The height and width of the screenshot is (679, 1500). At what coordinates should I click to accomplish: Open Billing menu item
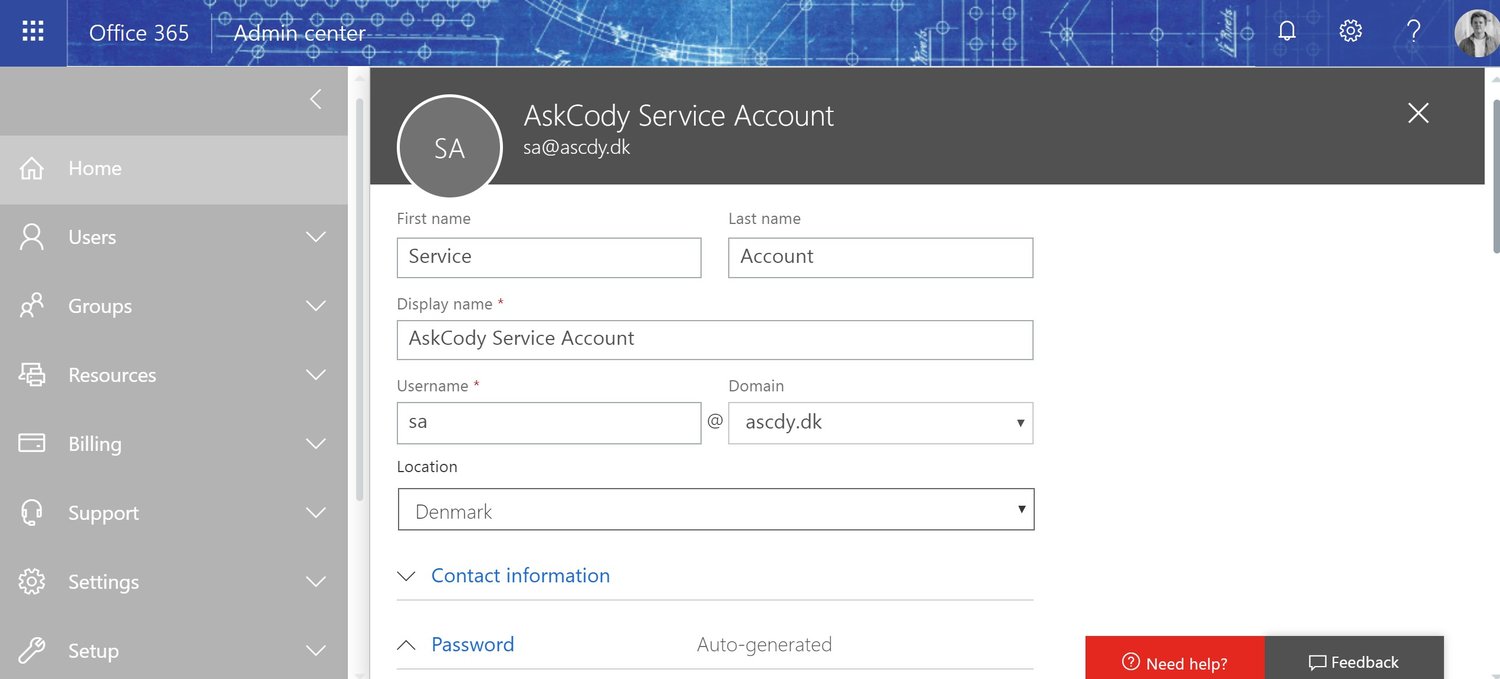(x=174, y=444)
